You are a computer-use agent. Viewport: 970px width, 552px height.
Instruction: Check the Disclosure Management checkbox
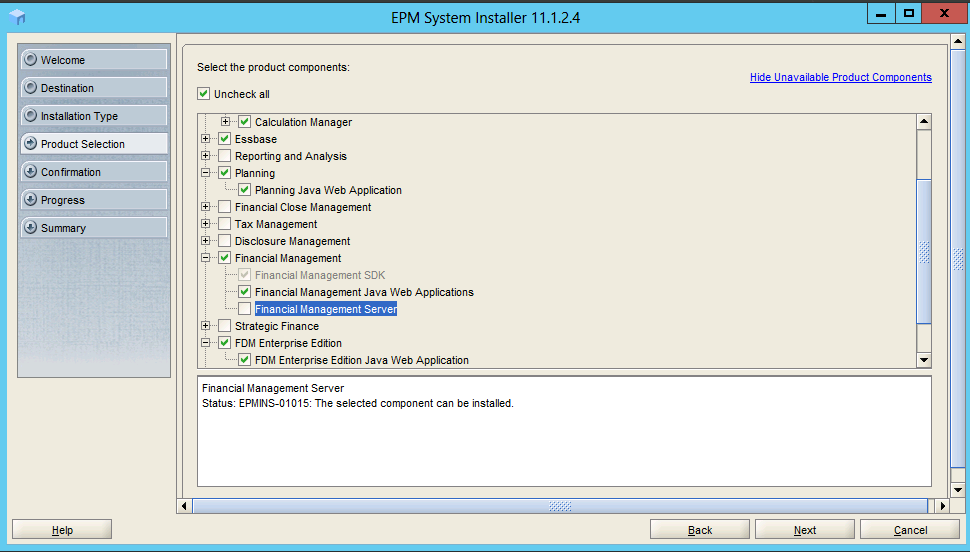[x=225, y=241]
